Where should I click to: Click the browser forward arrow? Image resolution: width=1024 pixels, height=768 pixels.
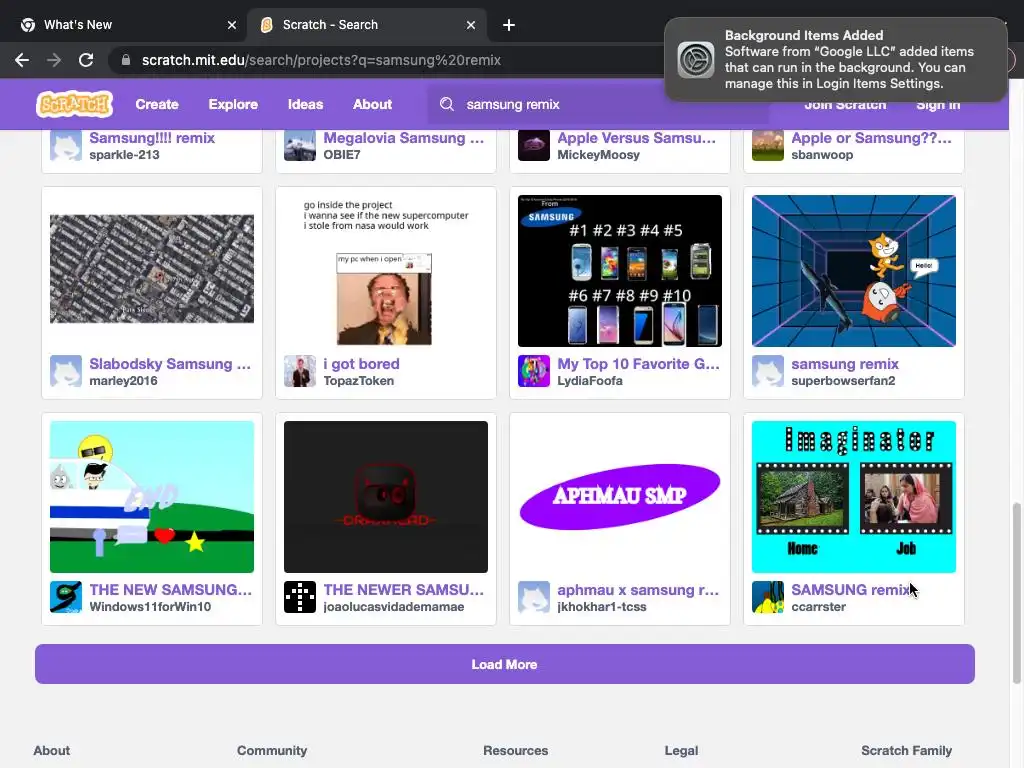[x=54, y=60]
